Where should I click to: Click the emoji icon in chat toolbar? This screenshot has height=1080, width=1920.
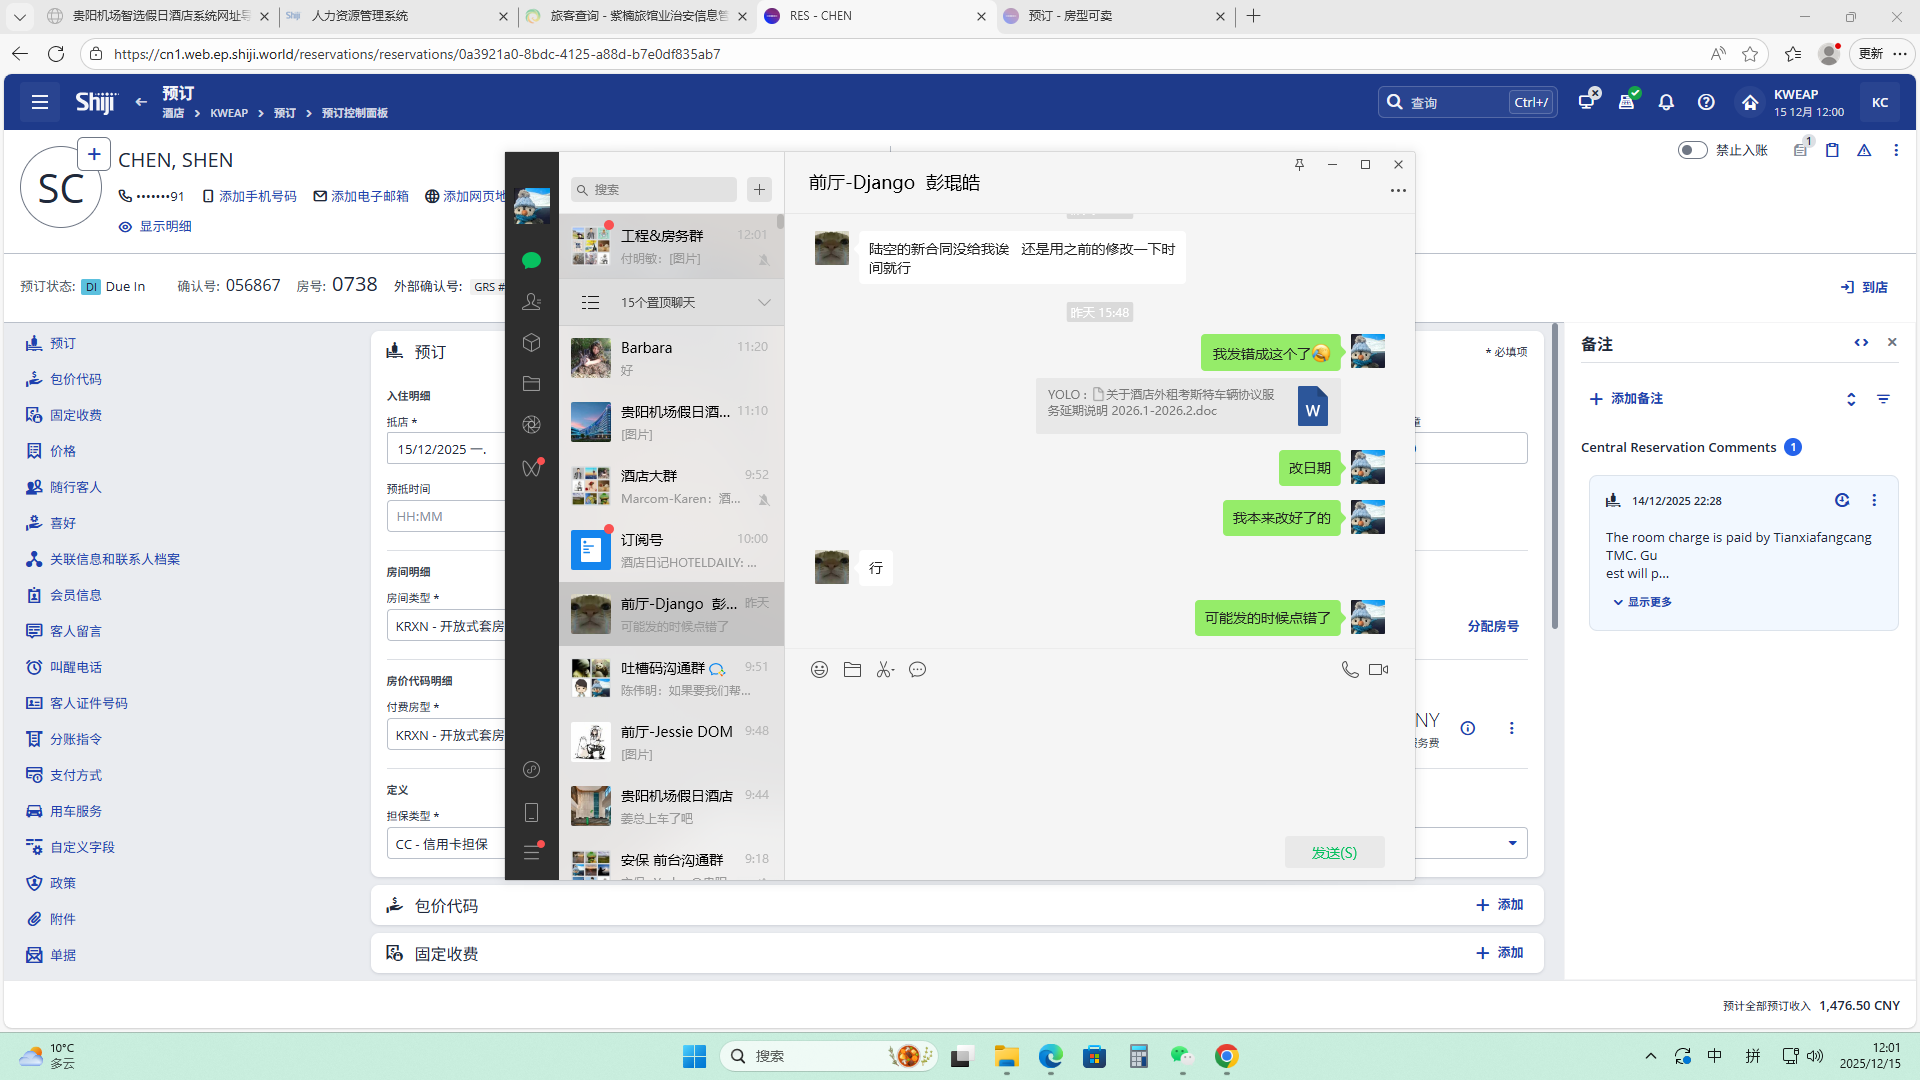pyautogui.click(x=819, y=670)
